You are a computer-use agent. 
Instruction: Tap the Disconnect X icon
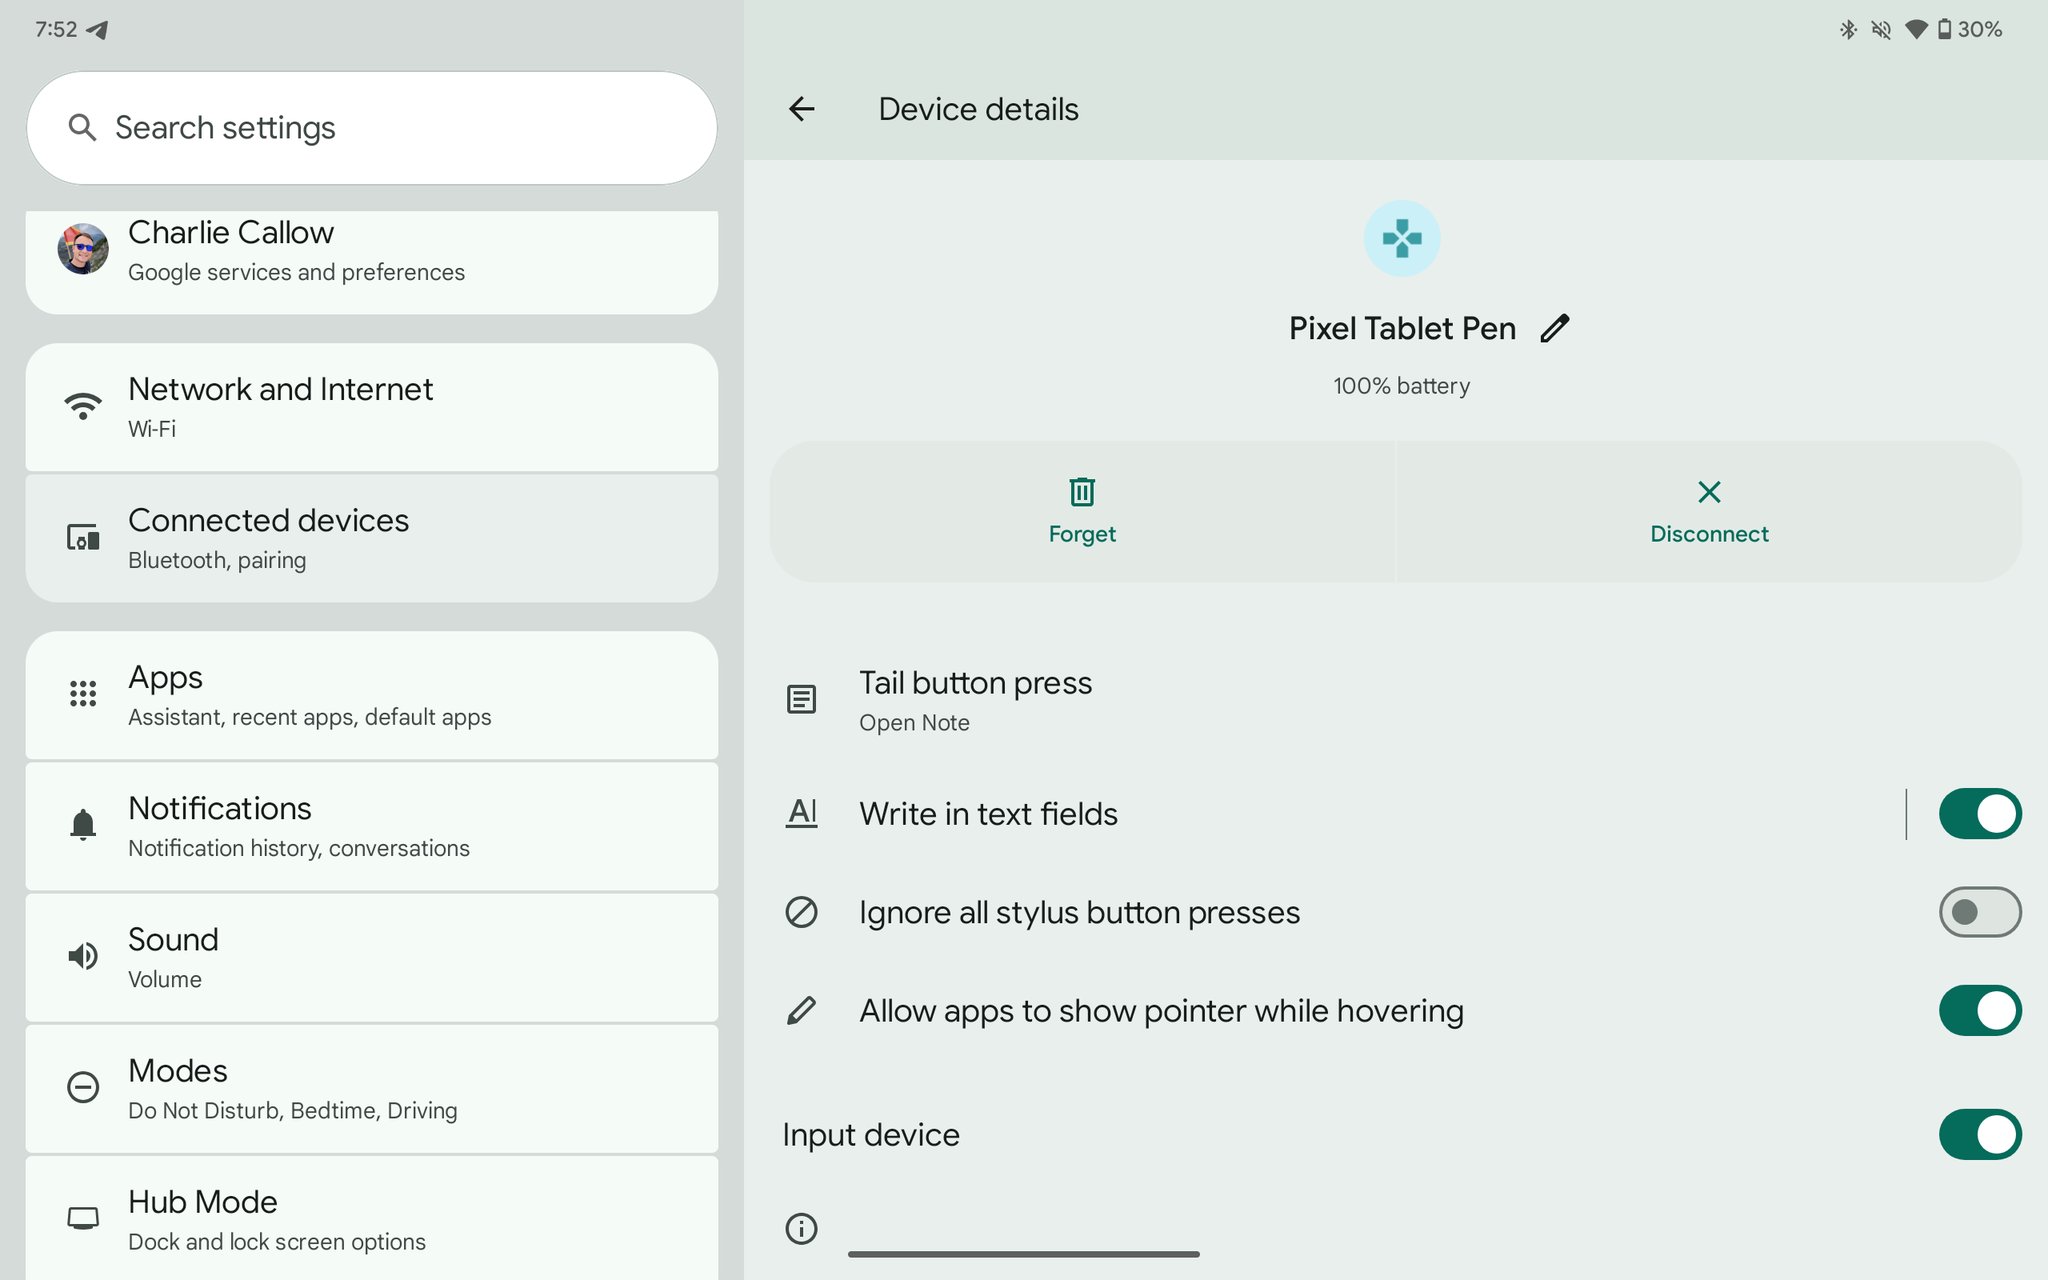(1709, 492)
